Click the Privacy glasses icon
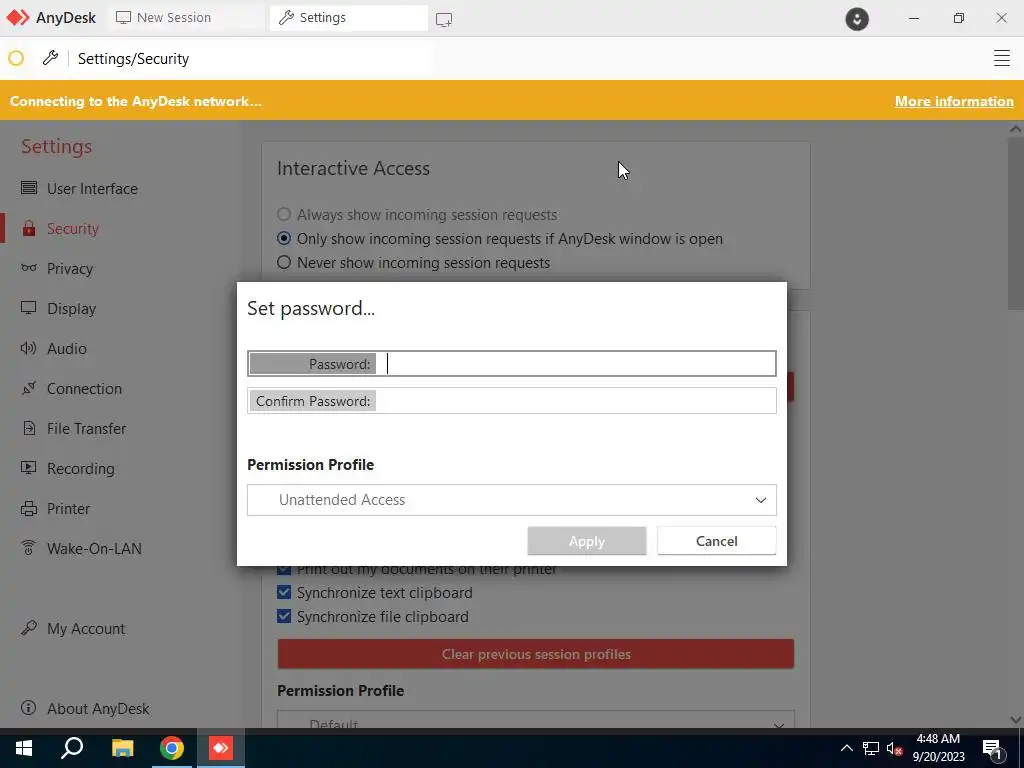The height and width of the screenshot is (768, 1024). pos(29,268)
